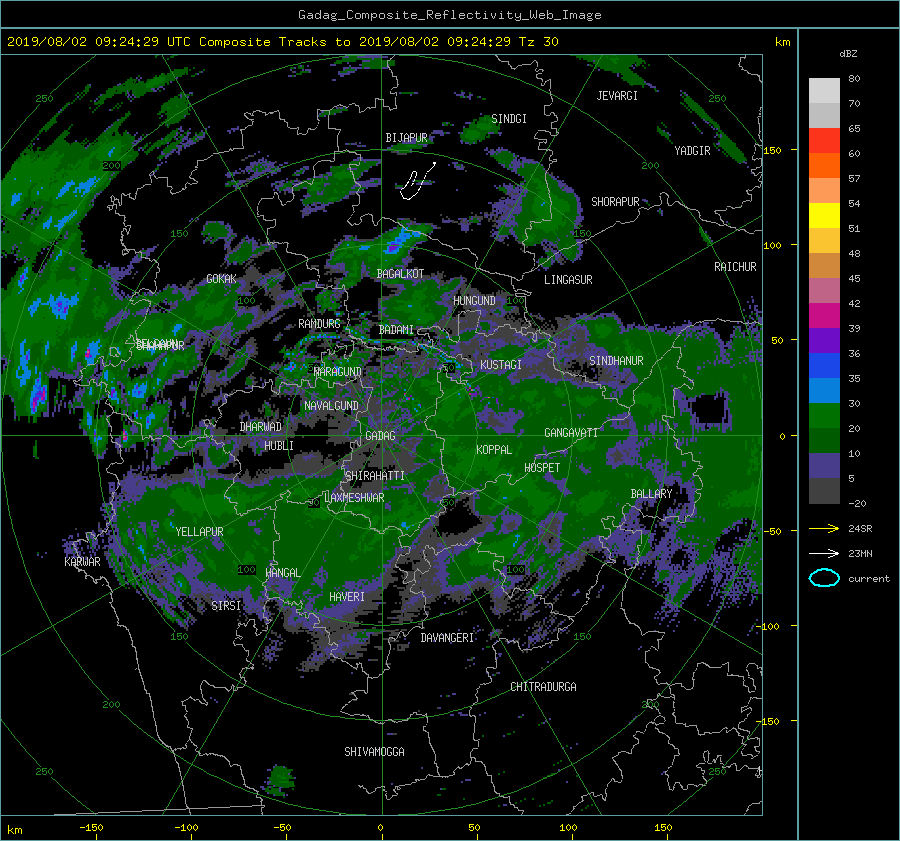Click the 'SHIRAHATTI' city label

pos(375,476)
